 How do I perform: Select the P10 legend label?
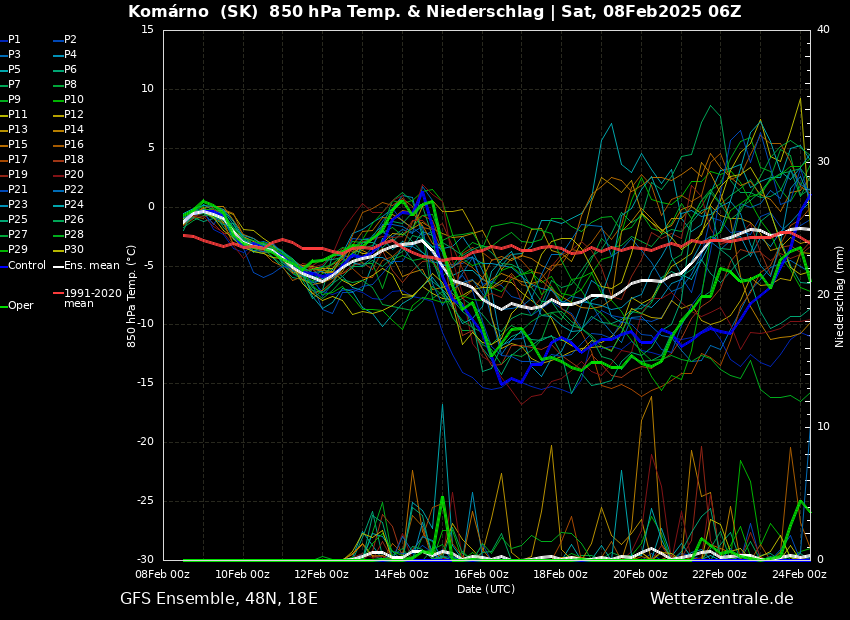[x=74, y=100]
